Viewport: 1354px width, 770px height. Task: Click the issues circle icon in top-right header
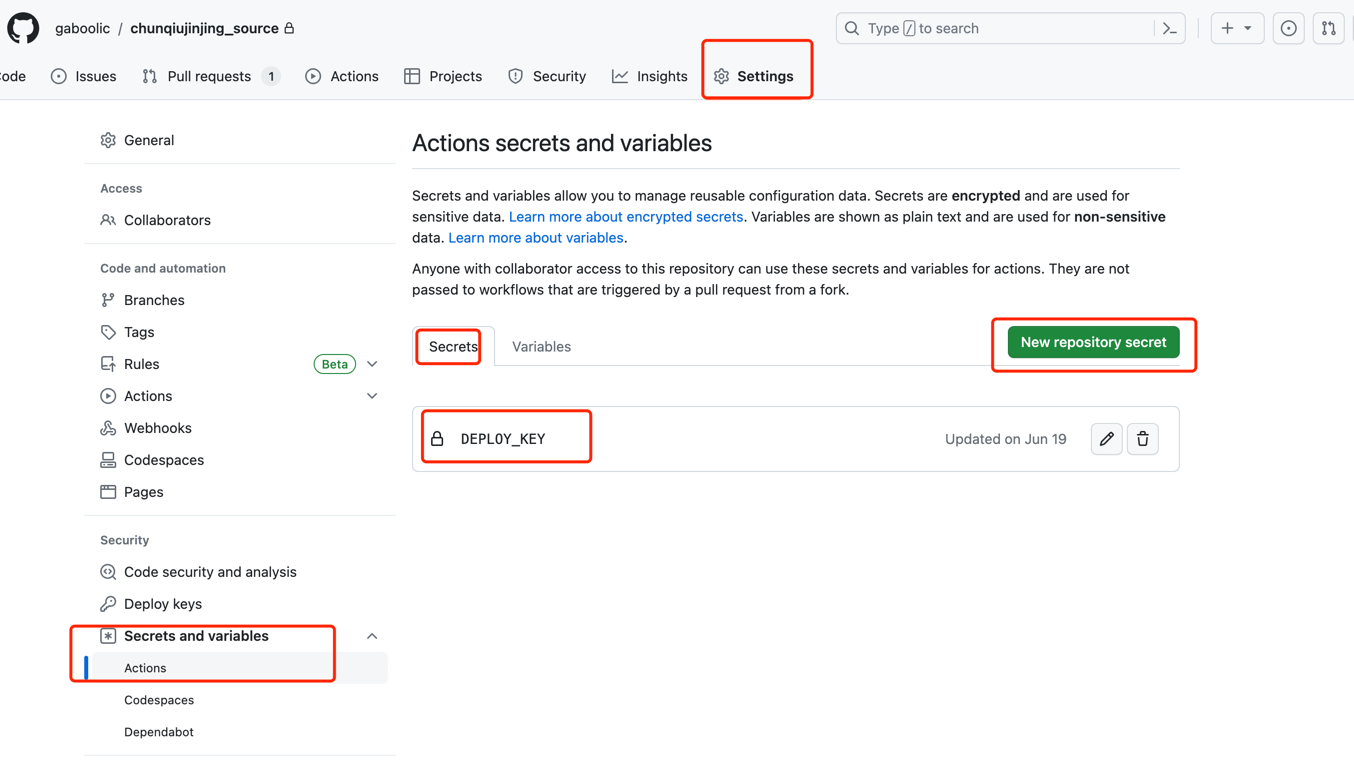[1288, 29]
